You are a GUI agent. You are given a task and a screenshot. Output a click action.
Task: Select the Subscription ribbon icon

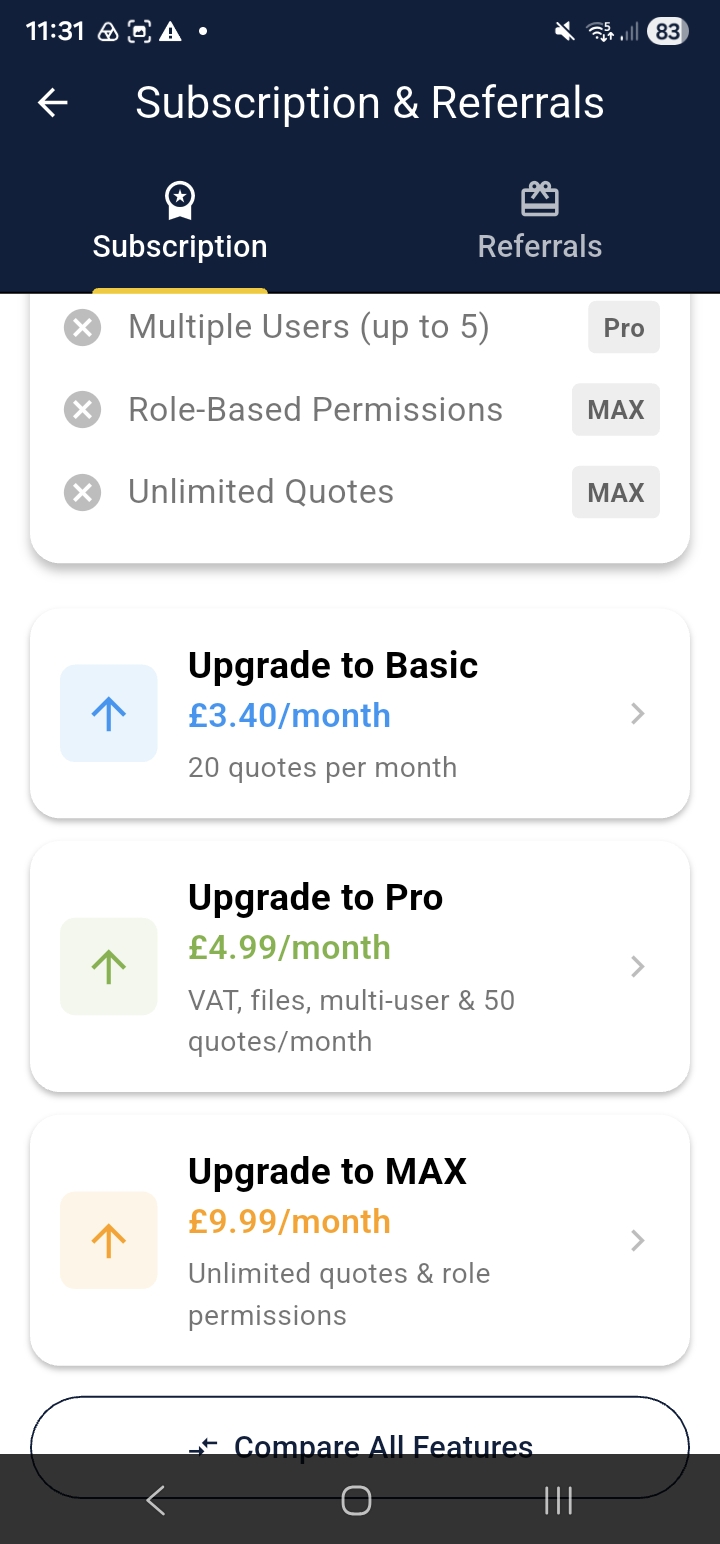click(180, 200)
